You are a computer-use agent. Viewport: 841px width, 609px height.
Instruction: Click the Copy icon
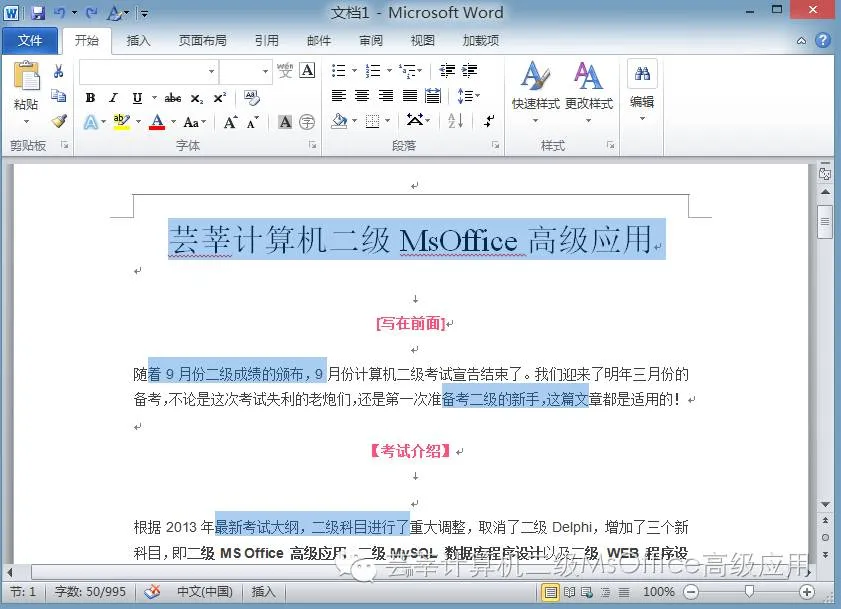pos(58,96)
